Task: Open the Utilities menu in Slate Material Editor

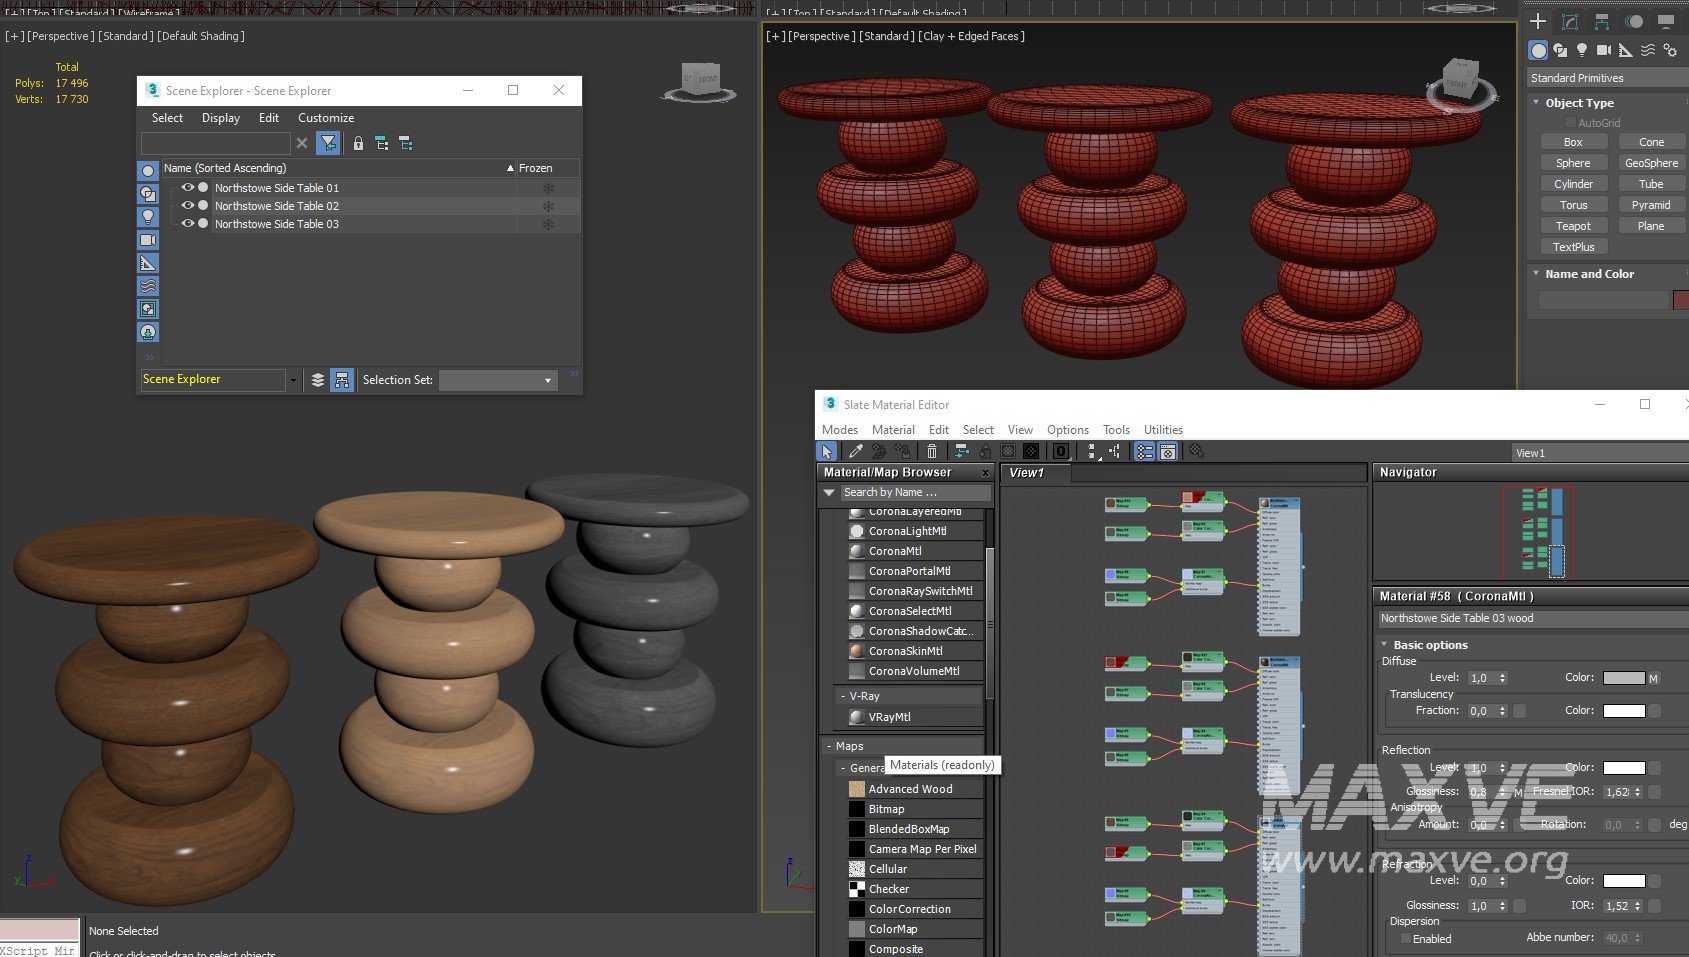Action: (x=1163, y=430)
